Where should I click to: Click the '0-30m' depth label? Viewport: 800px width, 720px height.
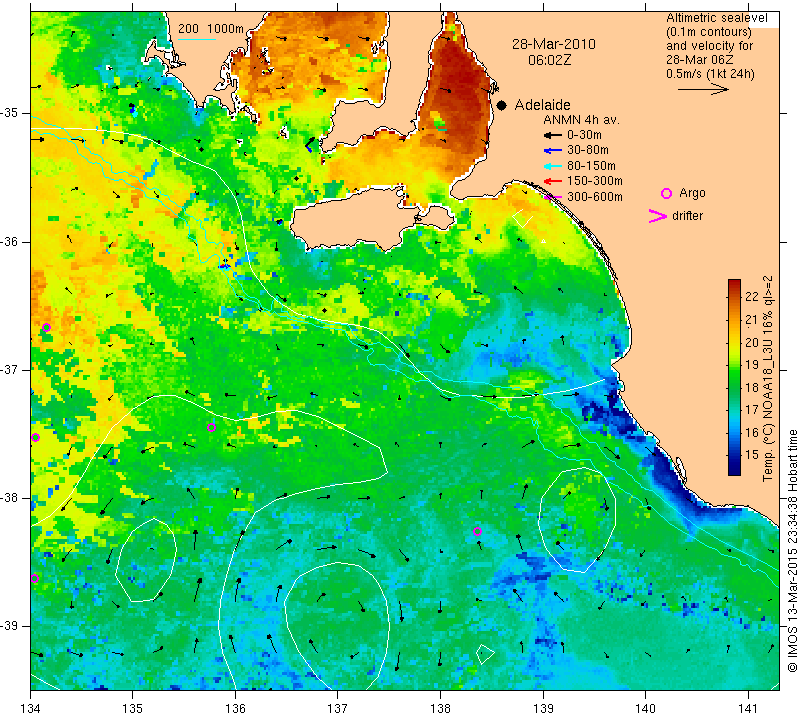(584, 135)
